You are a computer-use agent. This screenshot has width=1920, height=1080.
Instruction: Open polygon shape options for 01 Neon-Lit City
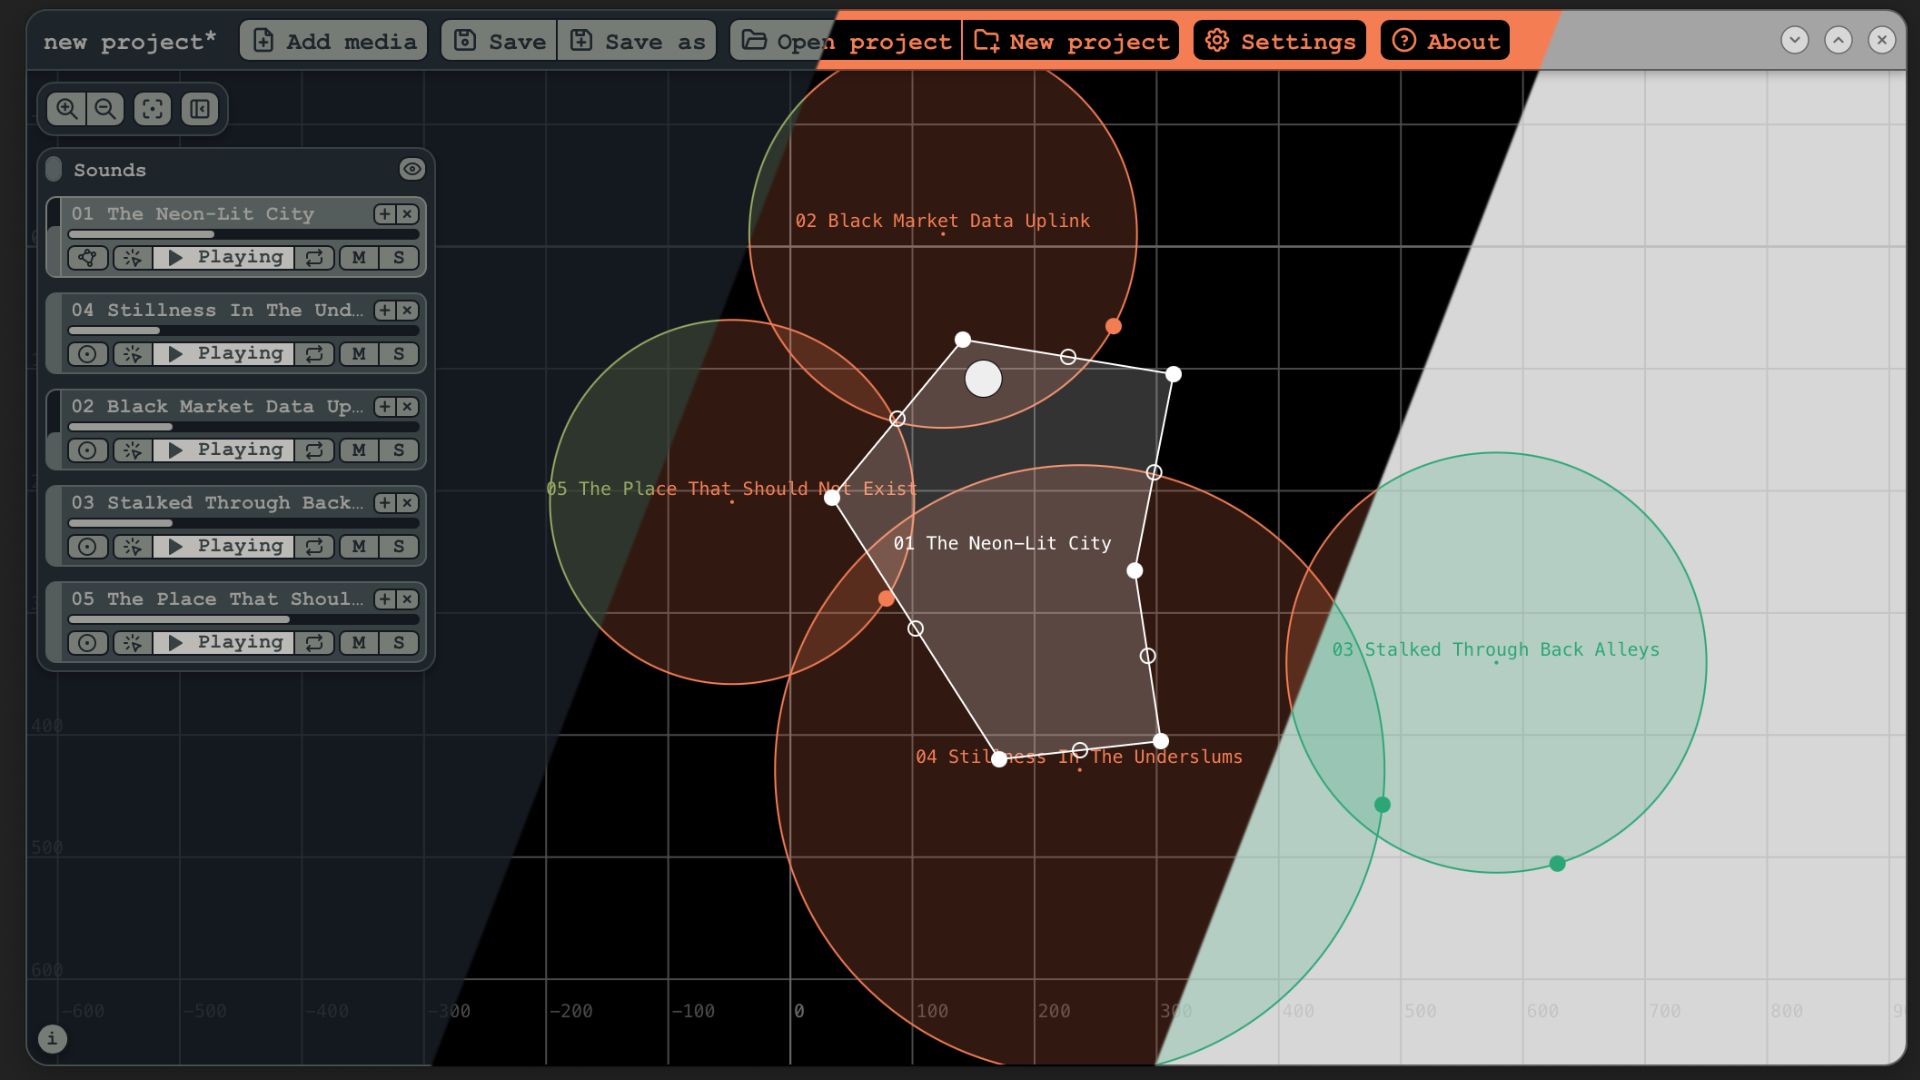tap(88, 258)
